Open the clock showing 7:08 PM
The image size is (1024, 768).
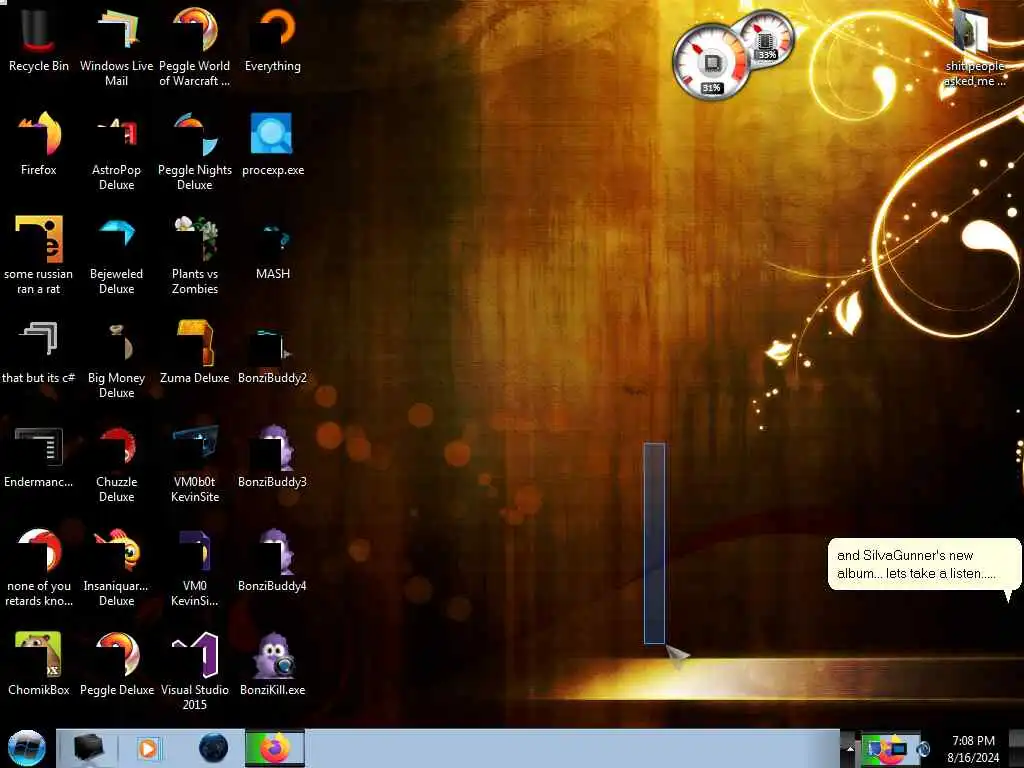click(973, 749)
